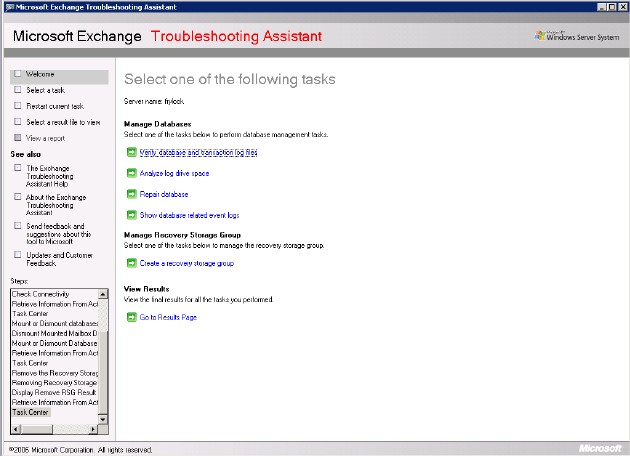The image size is (630, 456).
Task: Open Create a recovery storage group link
Action: (187, 264)
